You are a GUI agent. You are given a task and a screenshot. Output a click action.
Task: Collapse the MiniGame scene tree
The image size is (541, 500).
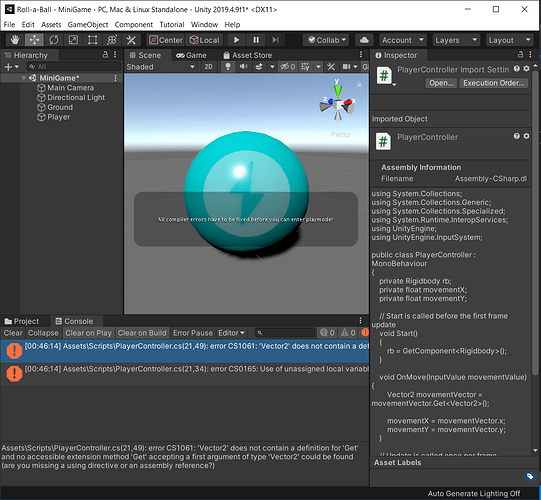[x=23, y=78]
